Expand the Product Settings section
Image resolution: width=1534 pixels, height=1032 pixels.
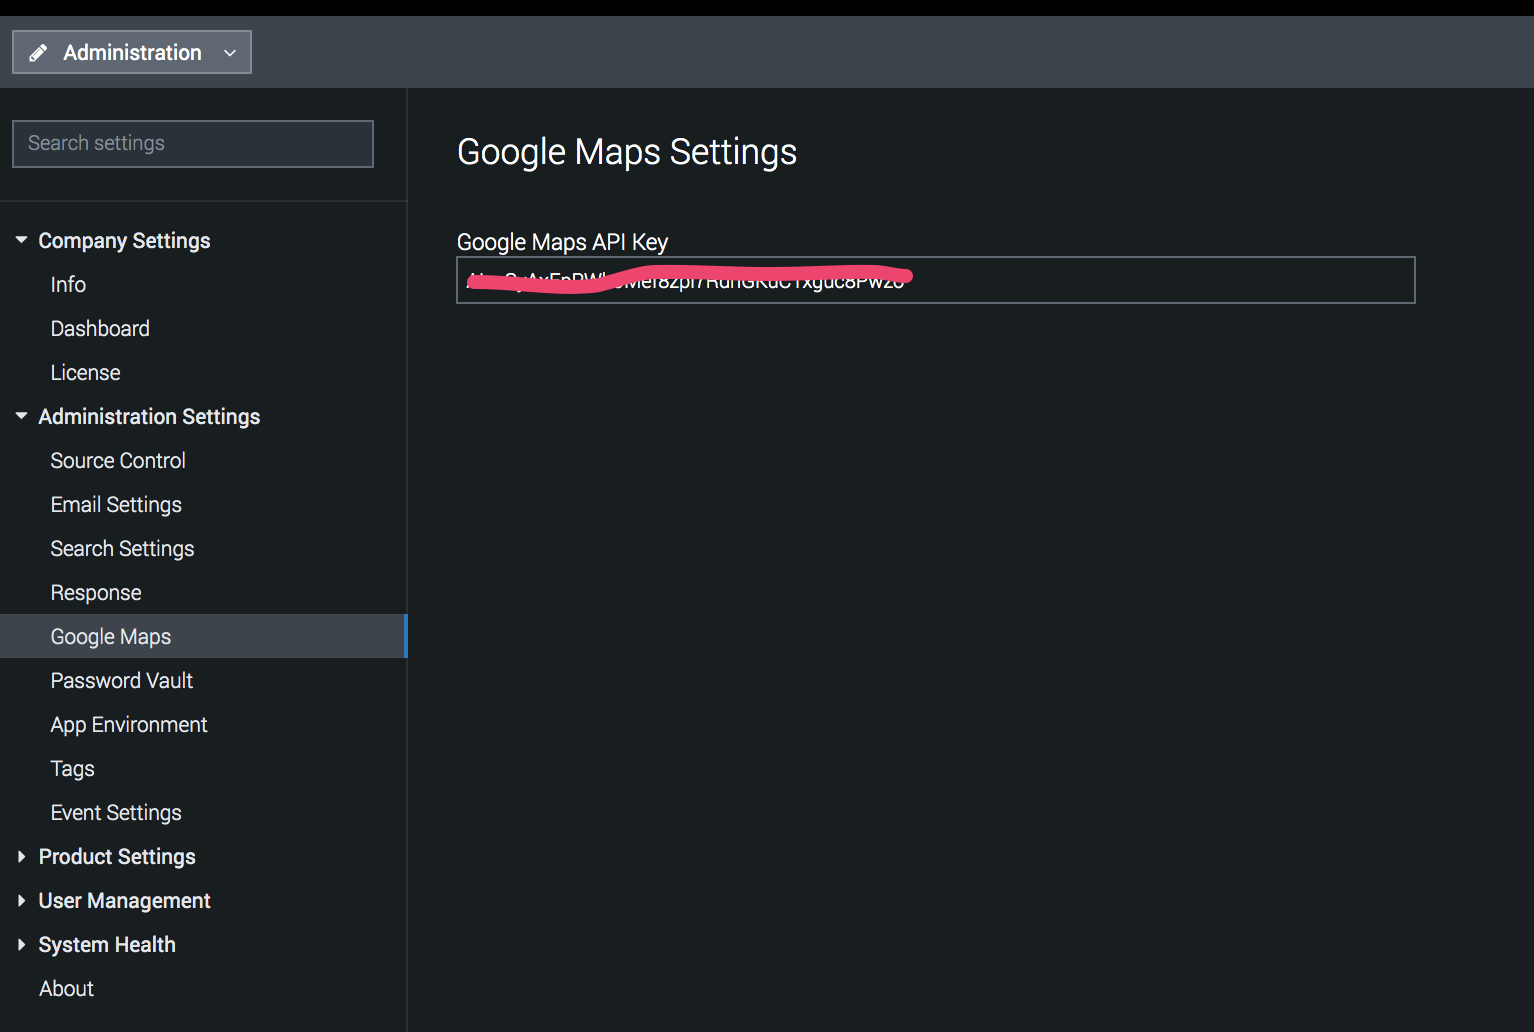[x=21, y=857]
